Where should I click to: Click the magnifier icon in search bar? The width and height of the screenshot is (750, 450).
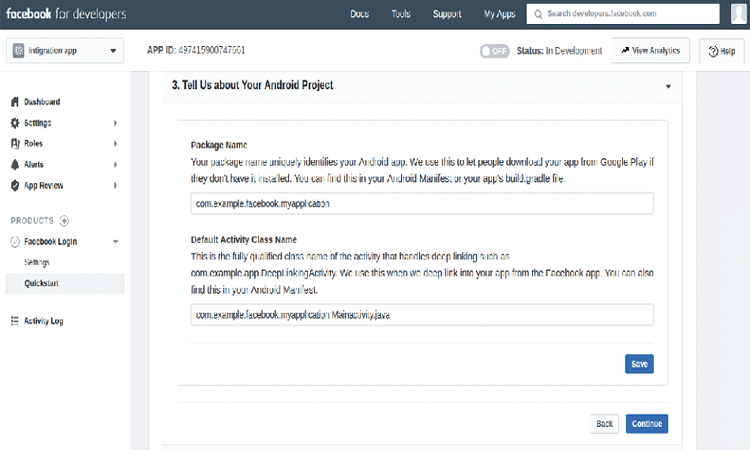pyautogui.click(x=540, y=14)
